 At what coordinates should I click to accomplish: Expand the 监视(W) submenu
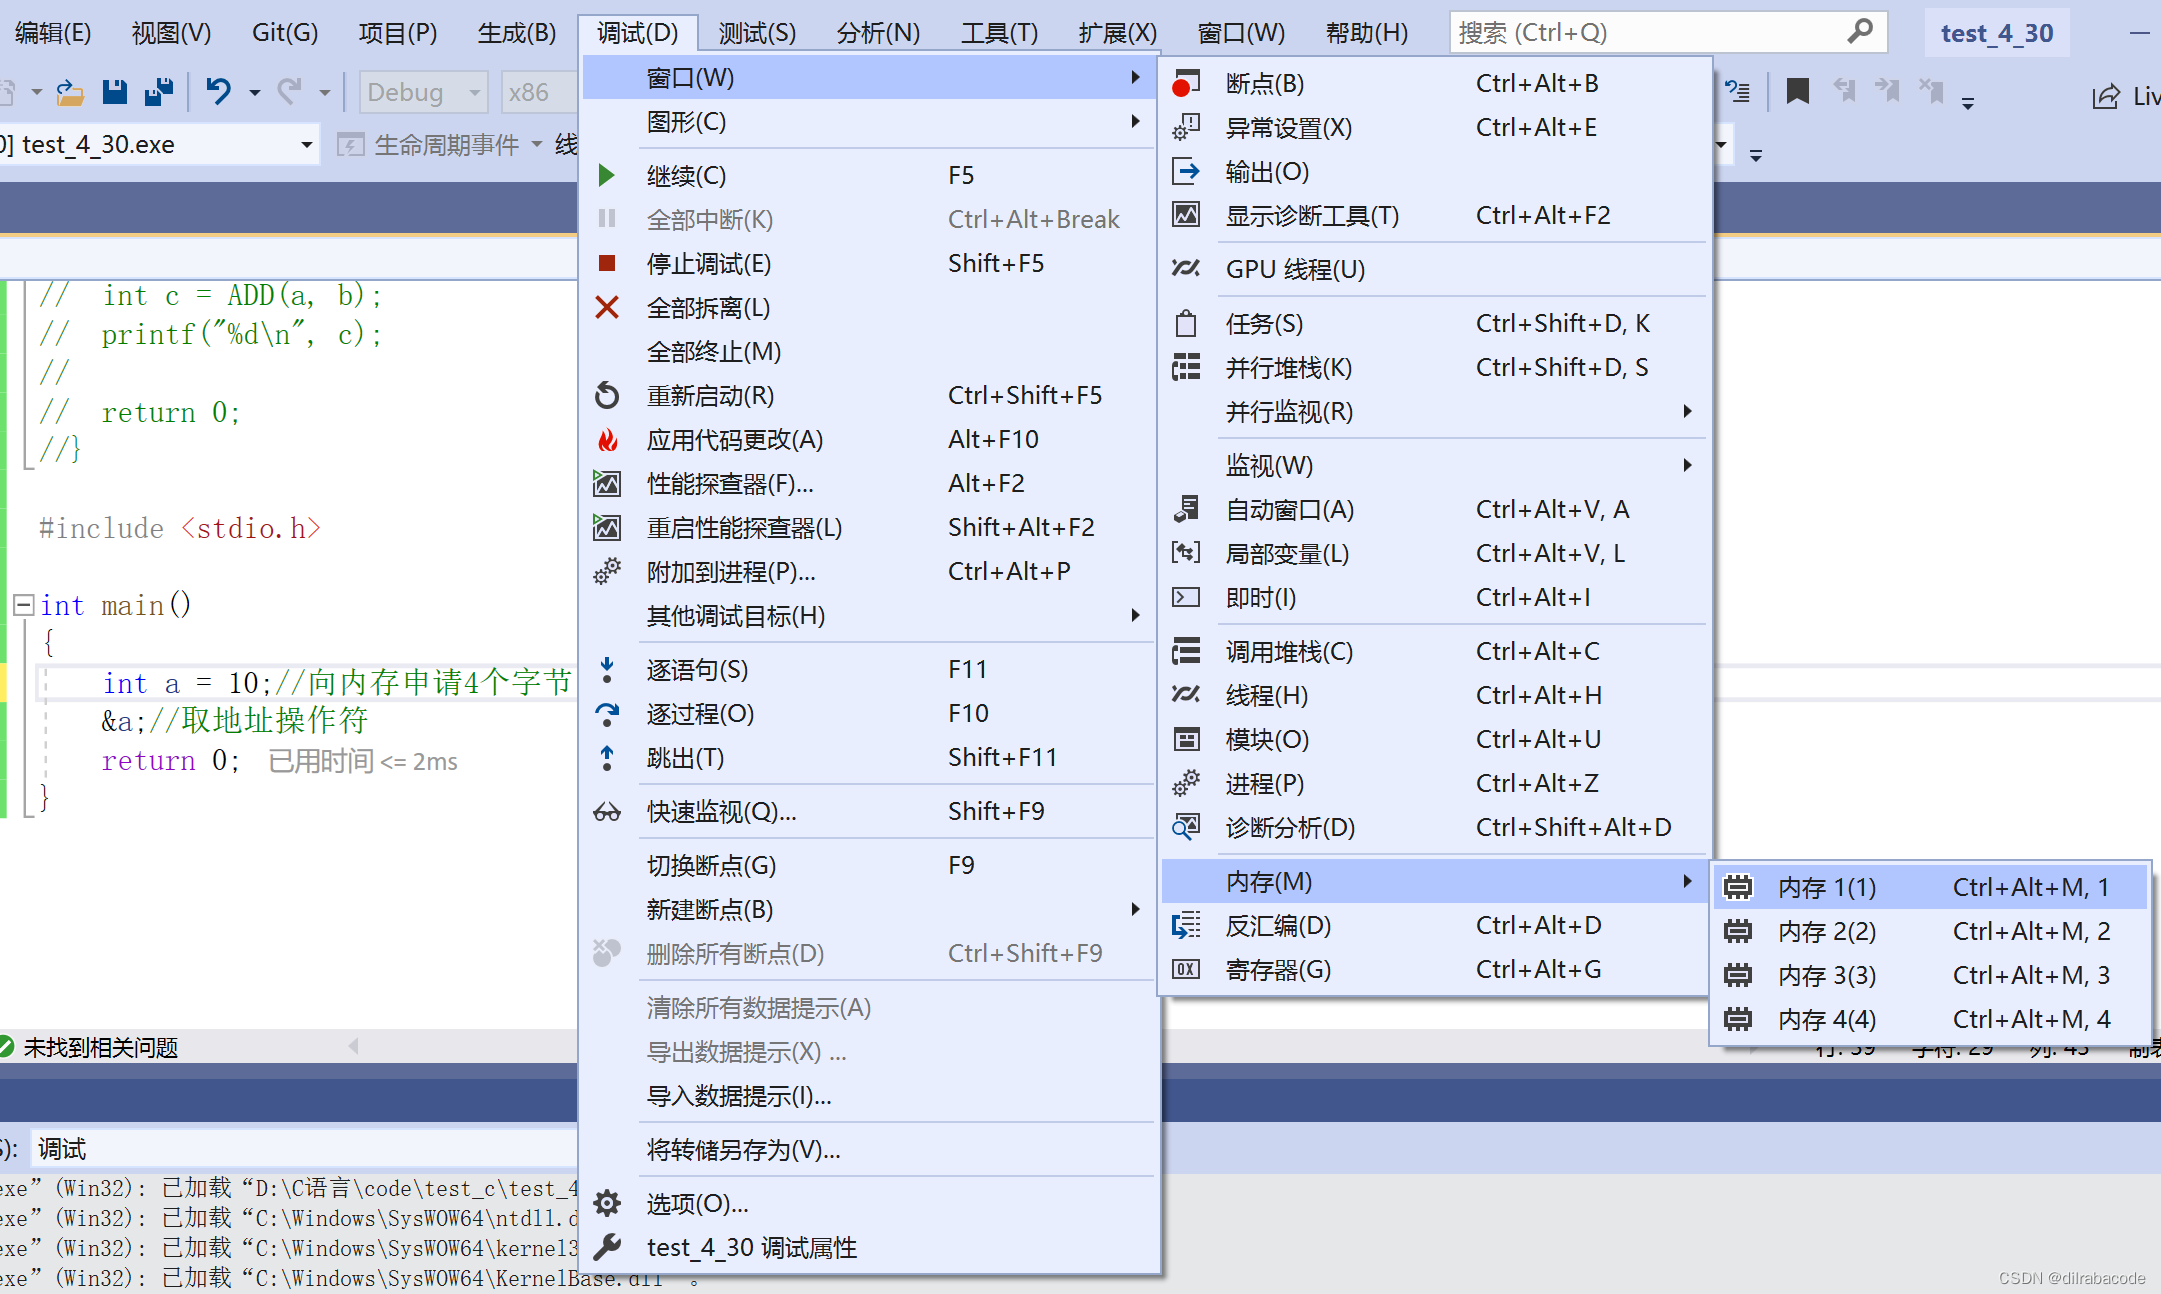pyautogui.click(x=1436, y=466)
